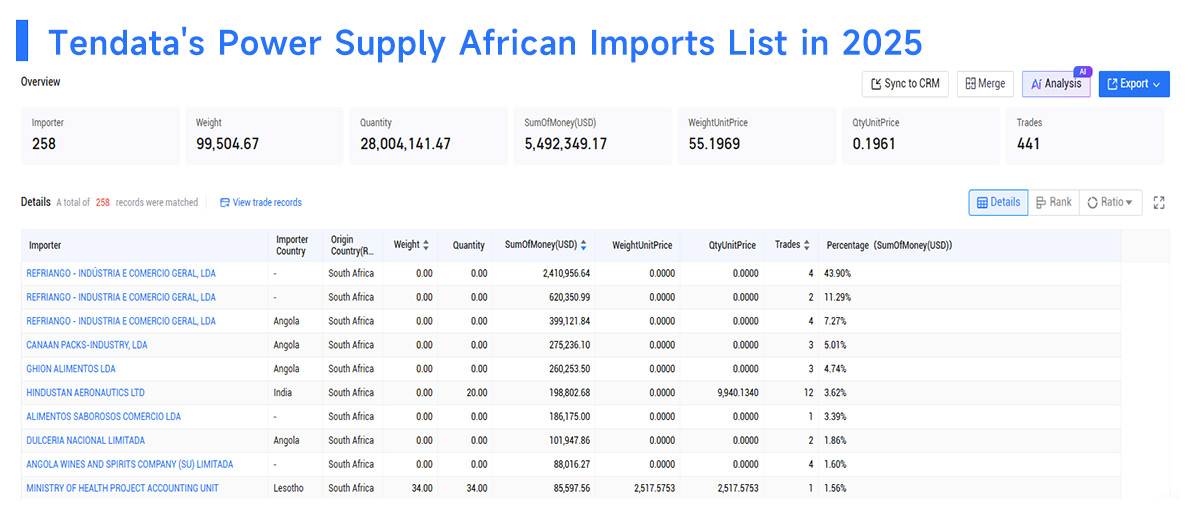Click the Sync to CRM button
Screen dimensions: 1190x510
click(x=905, y=83)
